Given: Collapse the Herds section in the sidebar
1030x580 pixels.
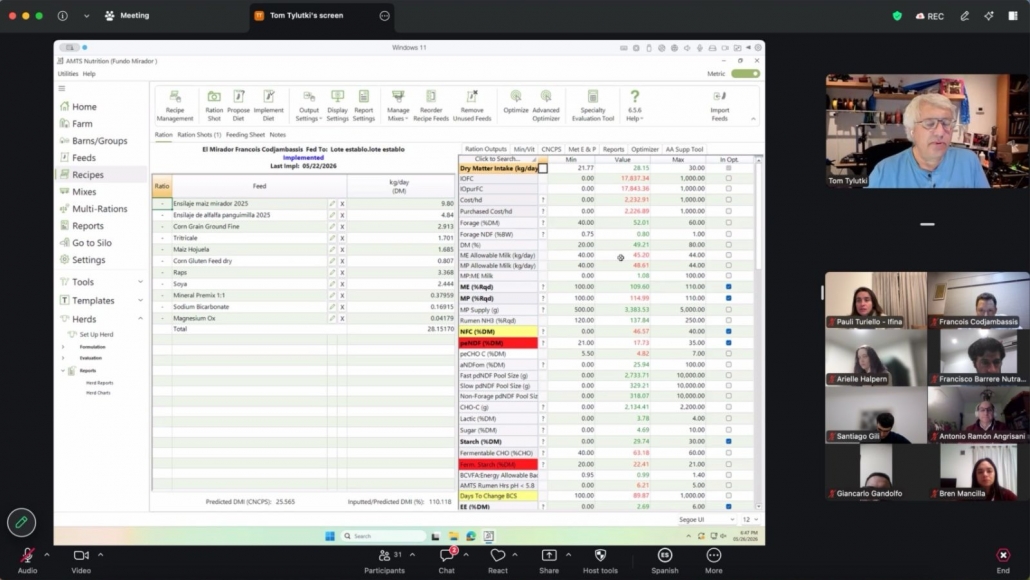Looking at the screenshot, I should pos(140,319).
